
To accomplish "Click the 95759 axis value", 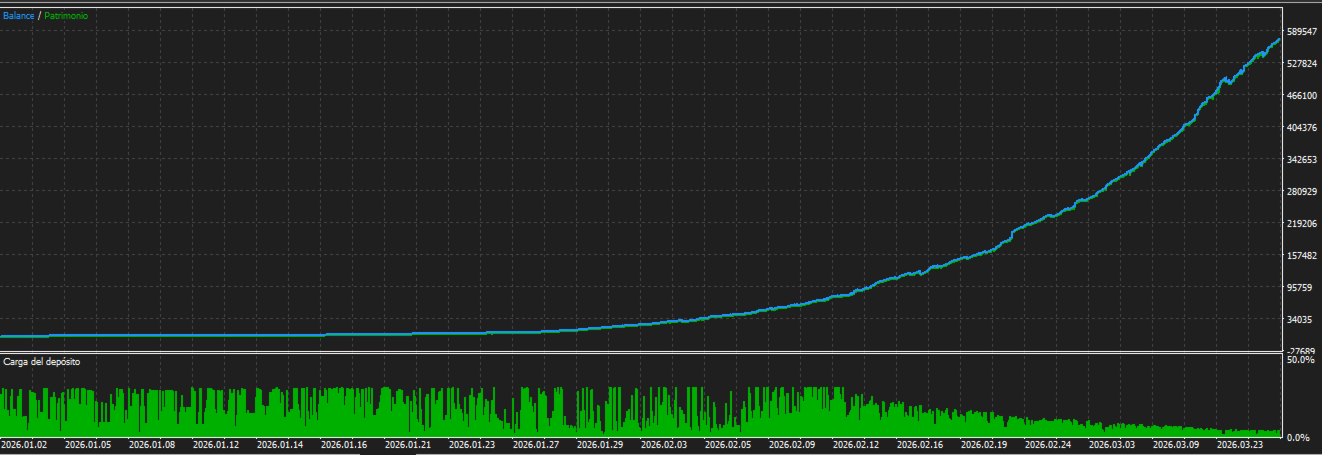I will point(1300,288).
